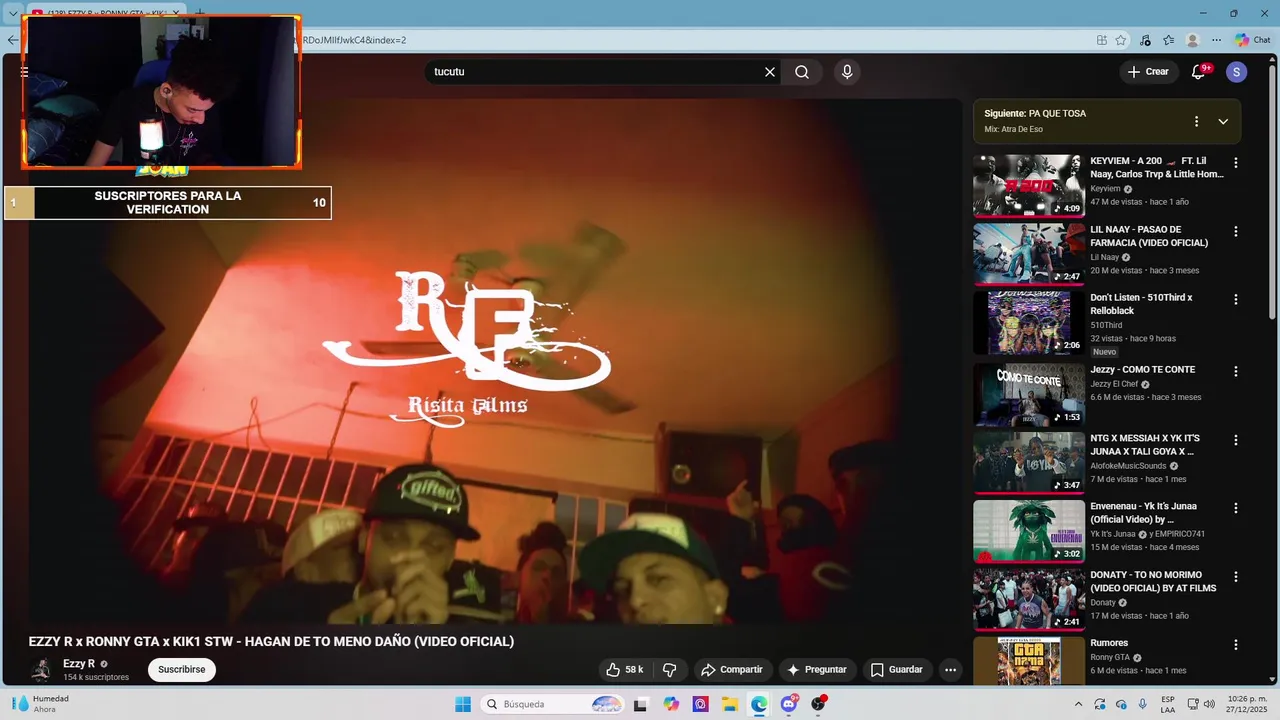Click the taskbar Búsqueda search box

tap(553, 704)
